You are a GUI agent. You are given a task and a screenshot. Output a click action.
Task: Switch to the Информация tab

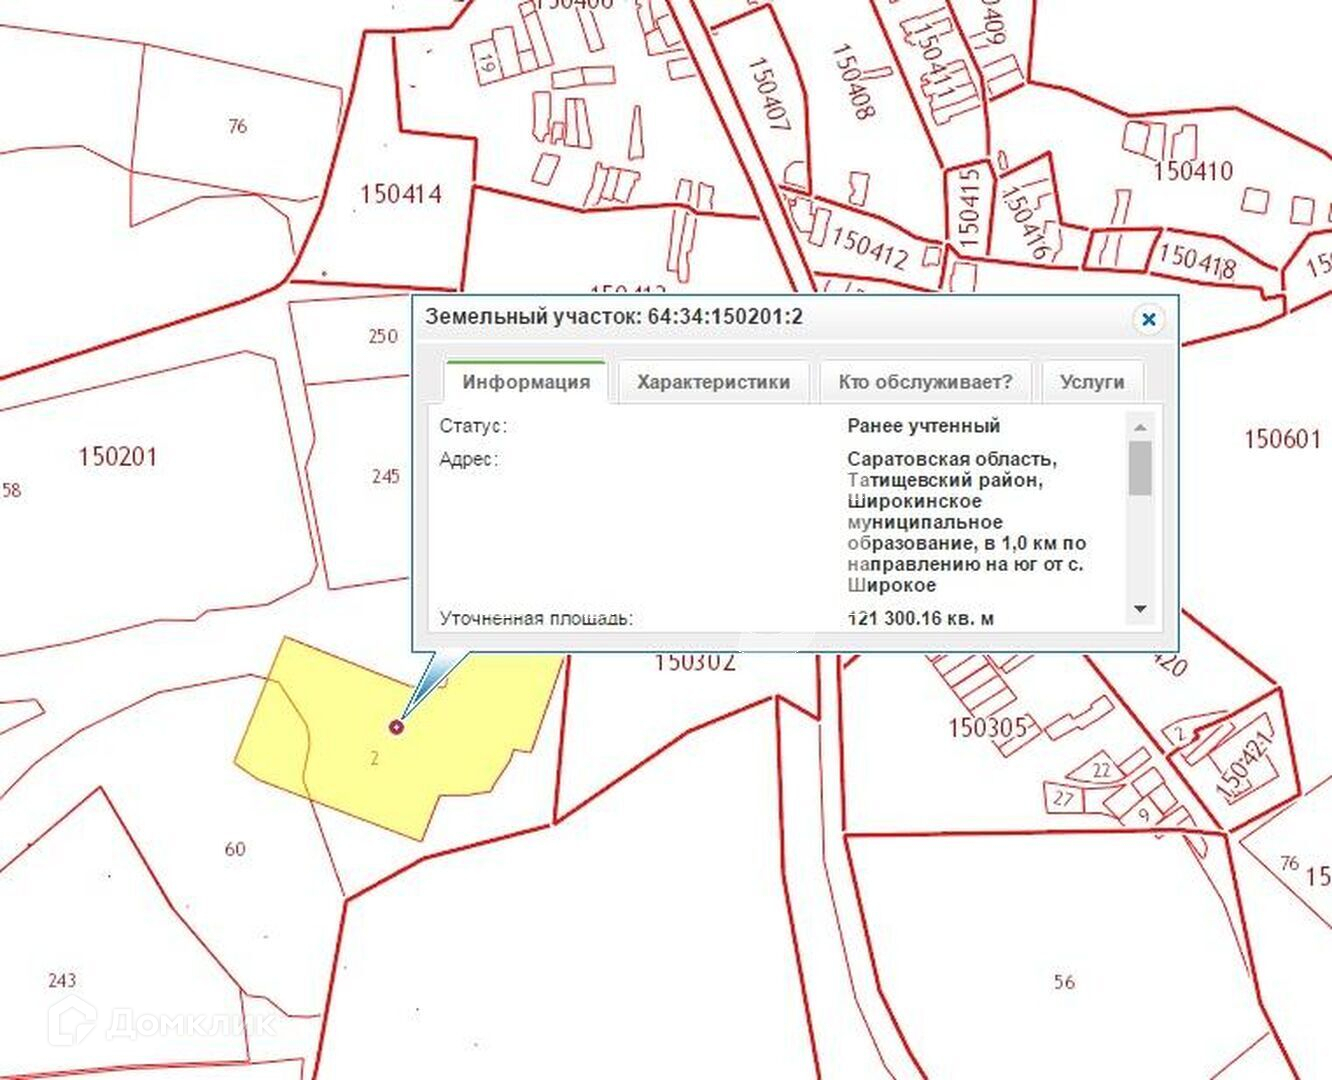526,382
